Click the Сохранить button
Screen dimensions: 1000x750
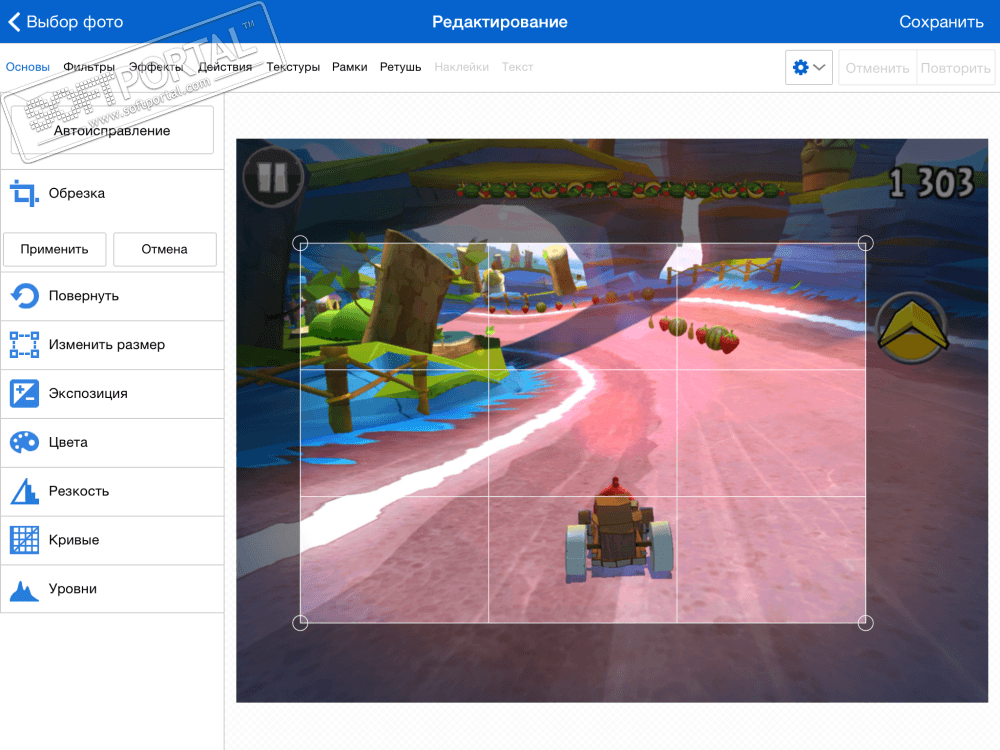(x=941, y=22)
